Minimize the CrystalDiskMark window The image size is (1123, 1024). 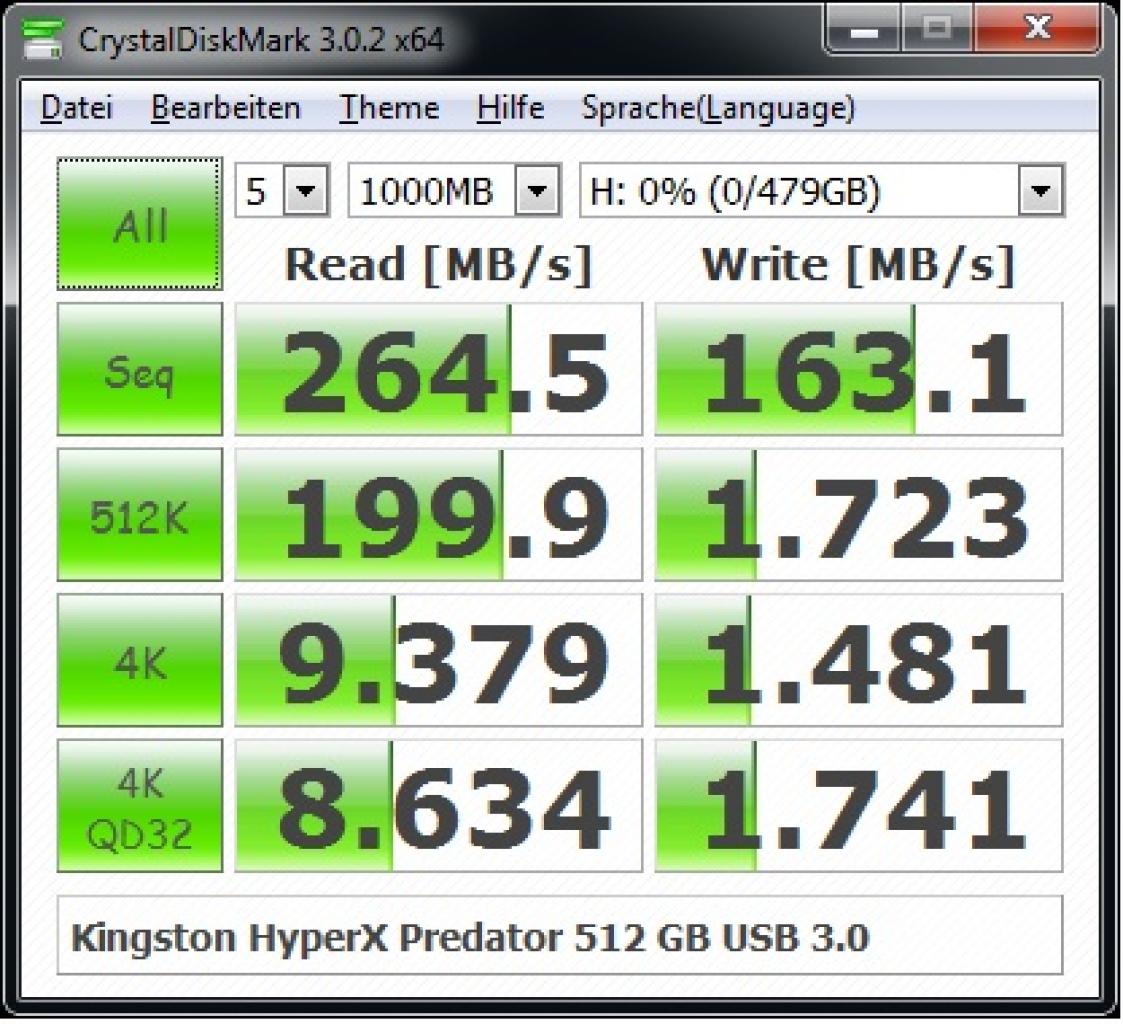864,29
